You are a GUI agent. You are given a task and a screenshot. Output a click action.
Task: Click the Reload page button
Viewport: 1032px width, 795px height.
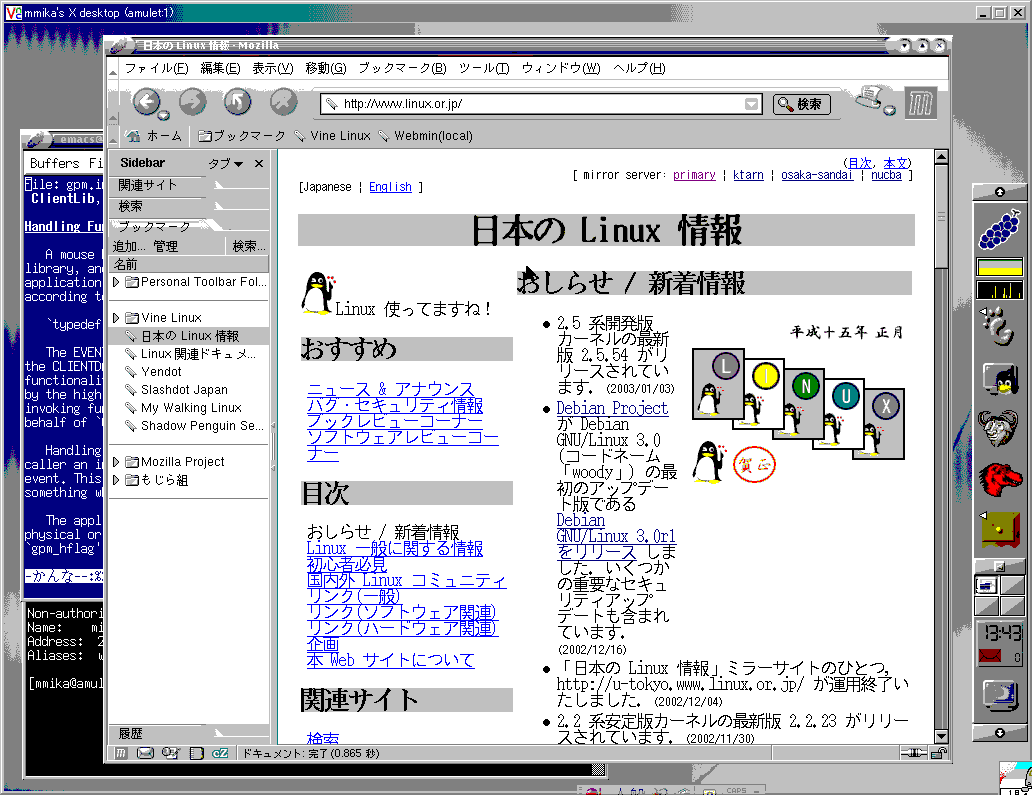click(x=238, y=102)
